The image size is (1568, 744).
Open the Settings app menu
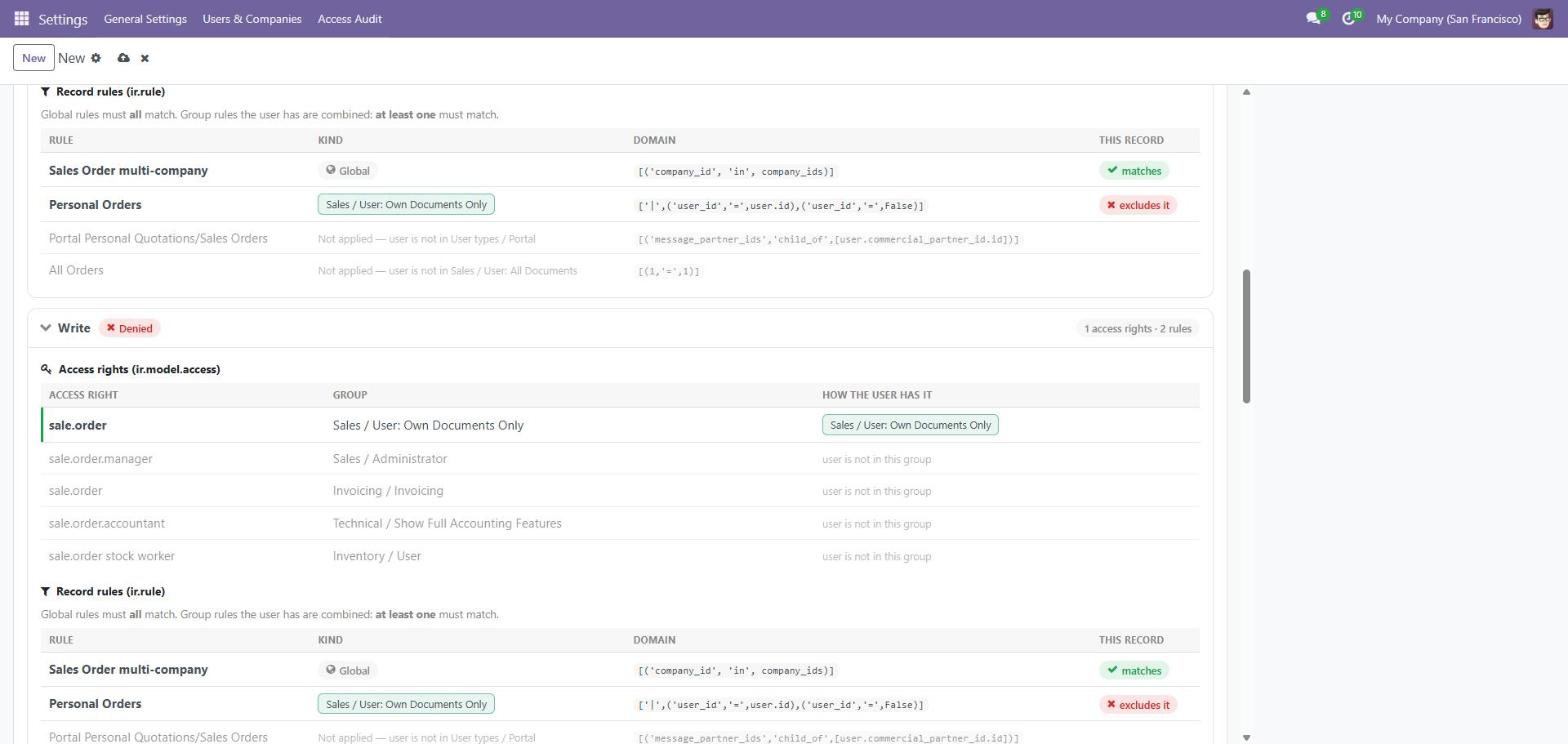tap(63, 19)
